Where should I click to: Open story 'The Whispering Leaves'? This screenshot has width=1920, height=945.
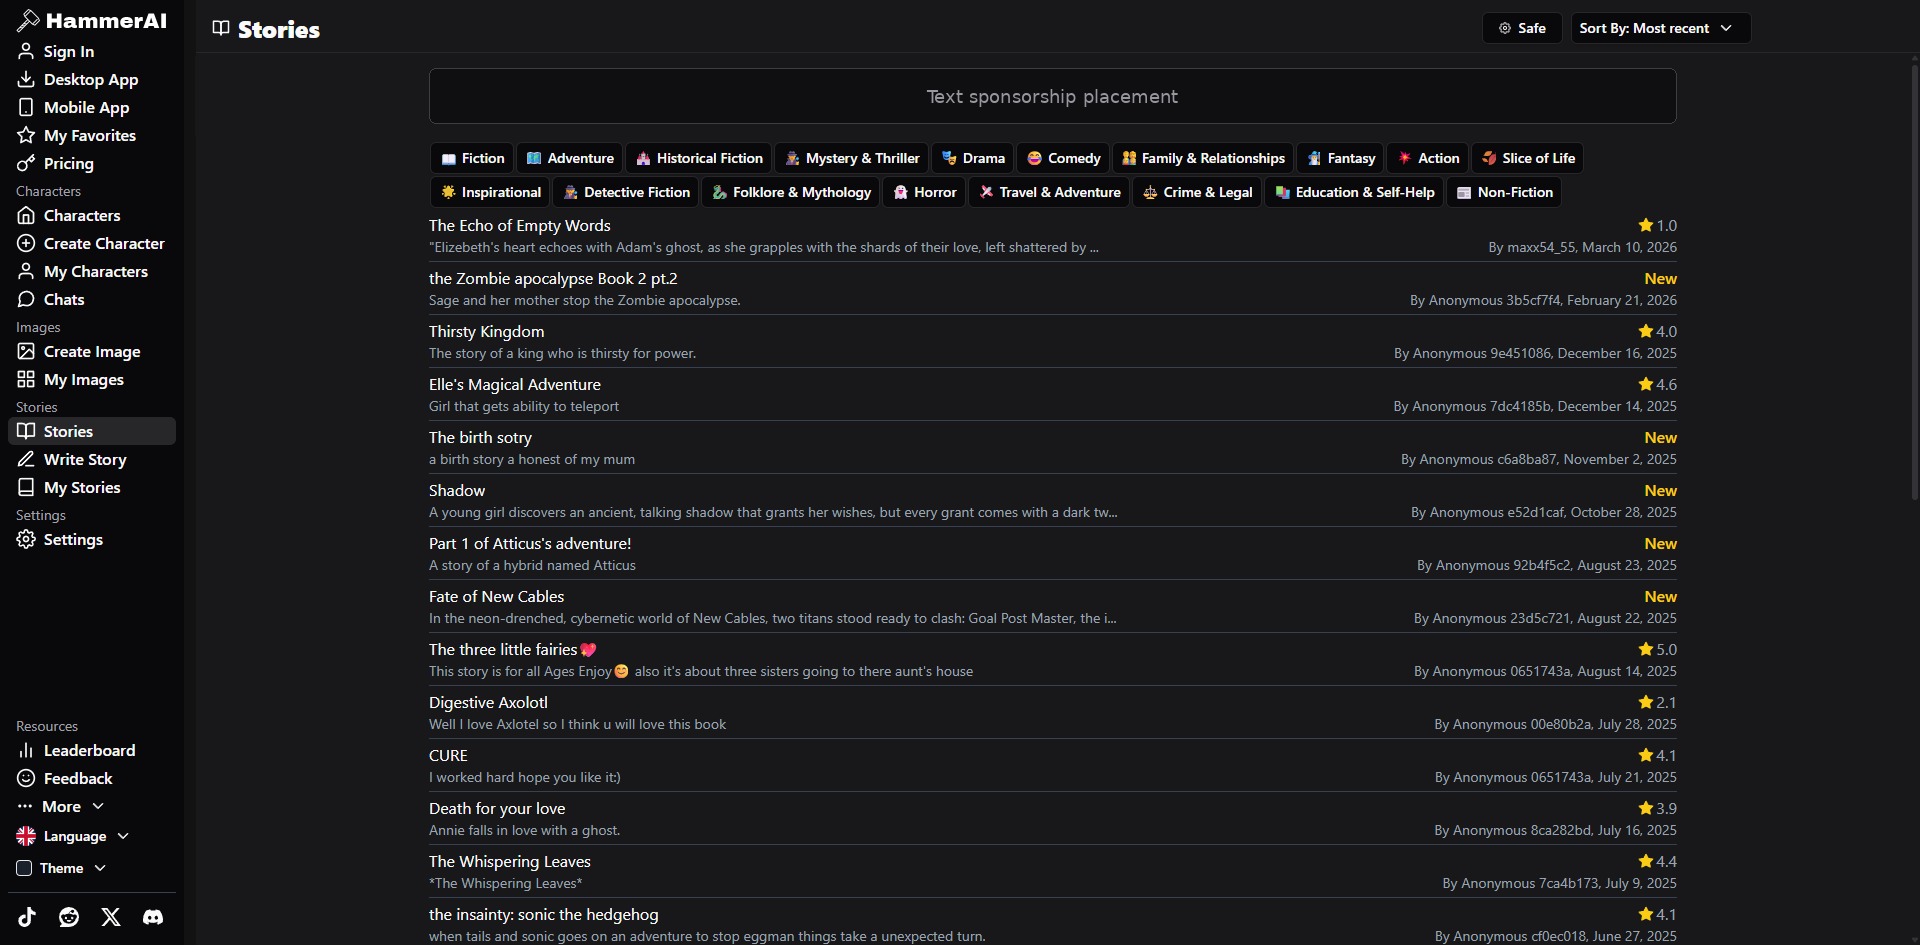(1052, 872)
